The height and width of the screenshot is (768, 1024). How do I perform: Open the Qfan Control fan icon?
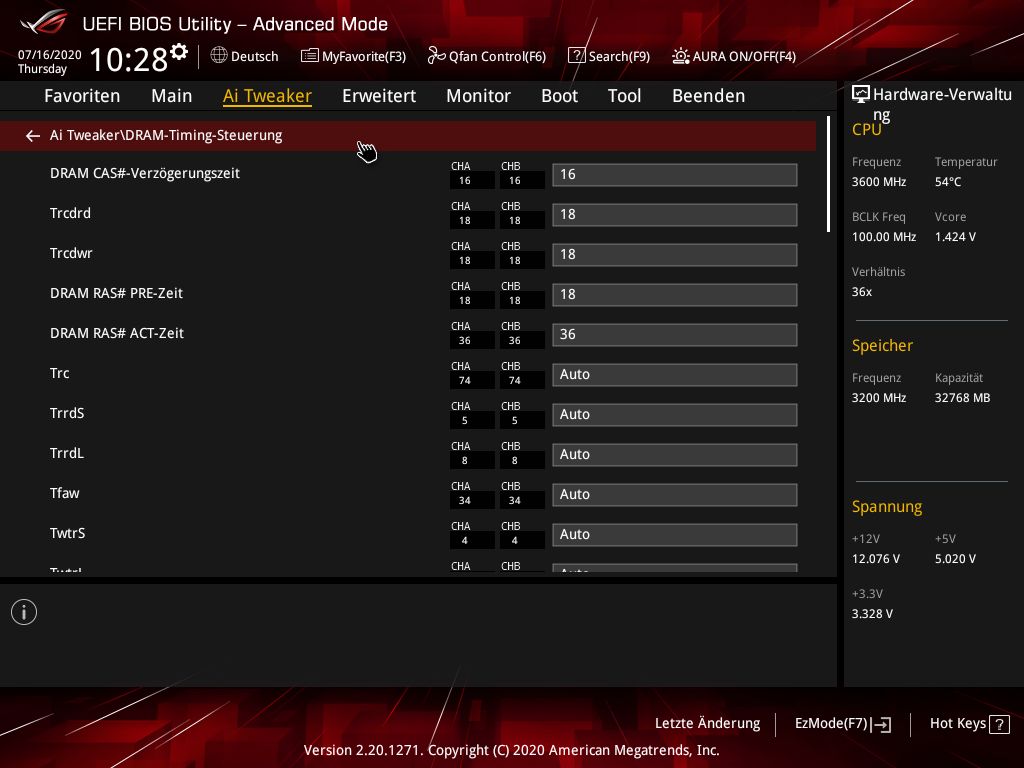[x=436, y=56]
